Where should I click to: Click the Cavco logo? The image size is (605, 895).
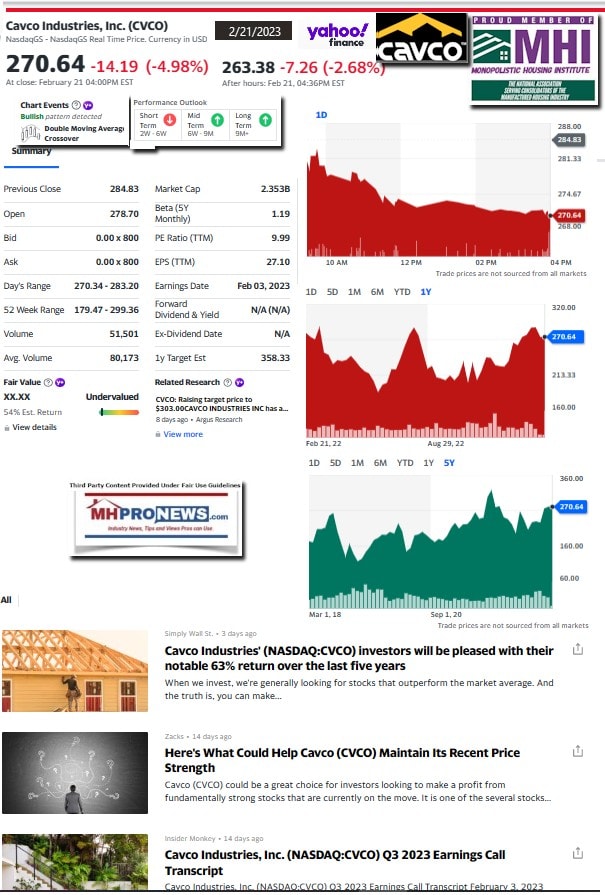[x=421, y=38]
